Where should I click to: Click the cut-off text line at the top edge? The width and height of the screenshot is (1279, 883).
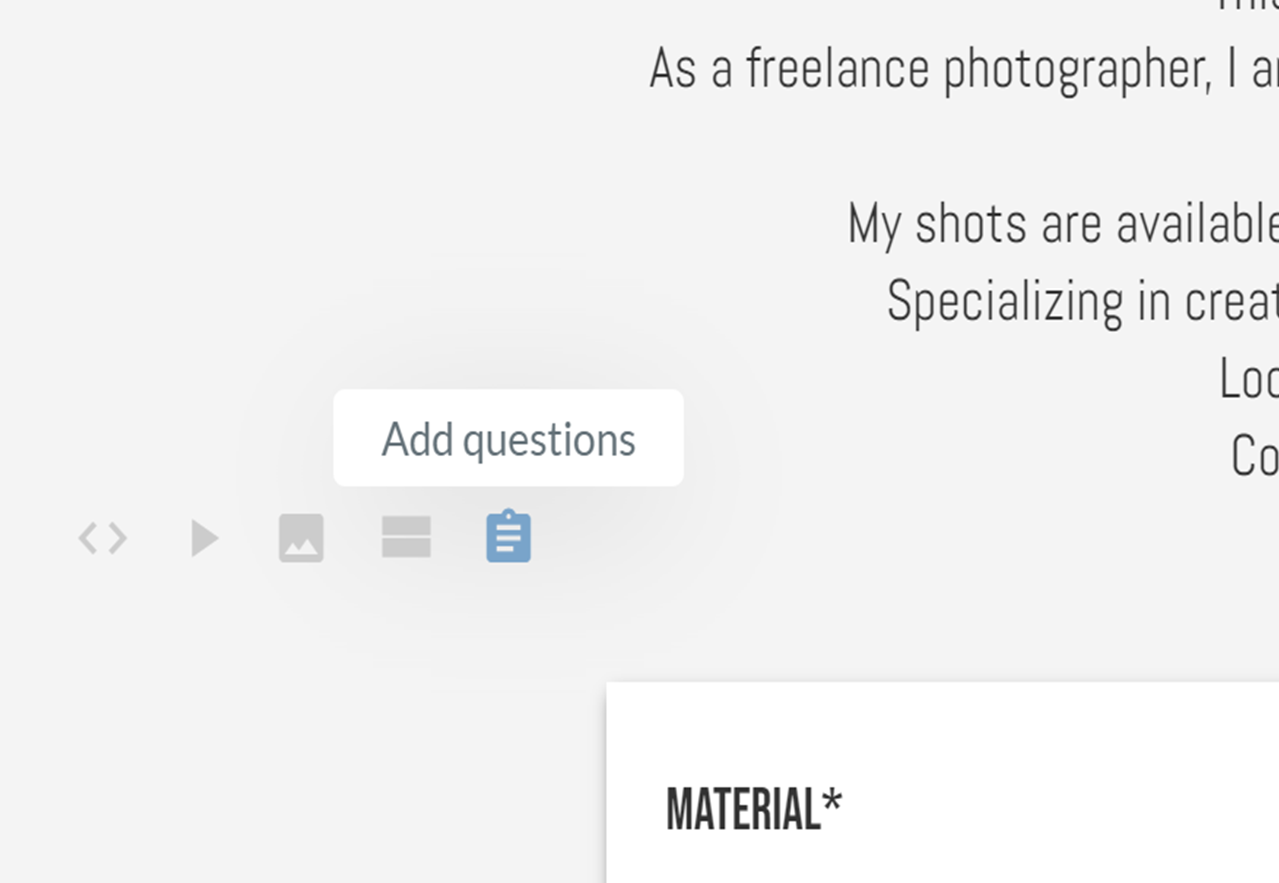[1247, 6]
